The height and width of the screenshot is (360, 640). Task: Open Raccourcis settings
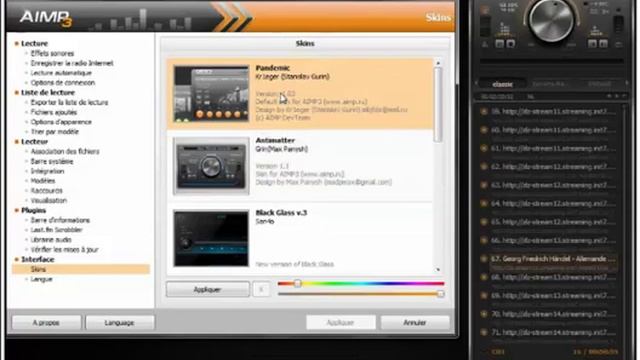47,191
